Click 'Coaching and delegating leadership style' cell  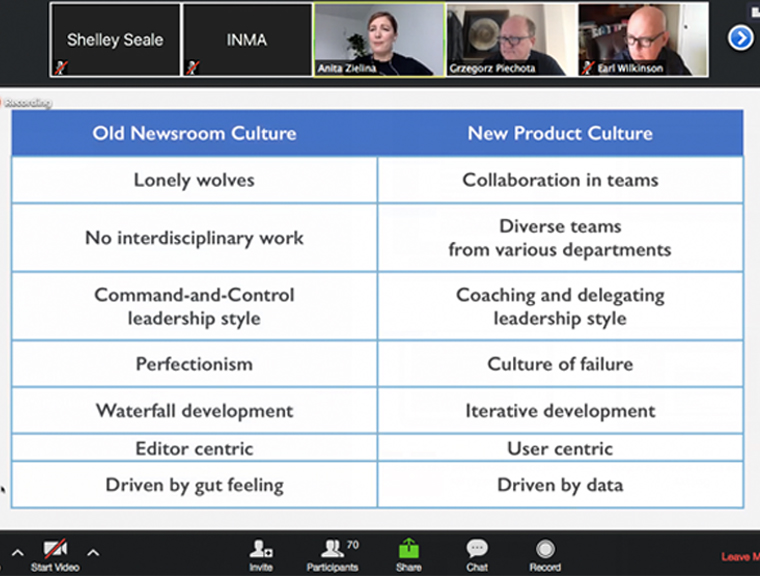[x=560, y=306]
